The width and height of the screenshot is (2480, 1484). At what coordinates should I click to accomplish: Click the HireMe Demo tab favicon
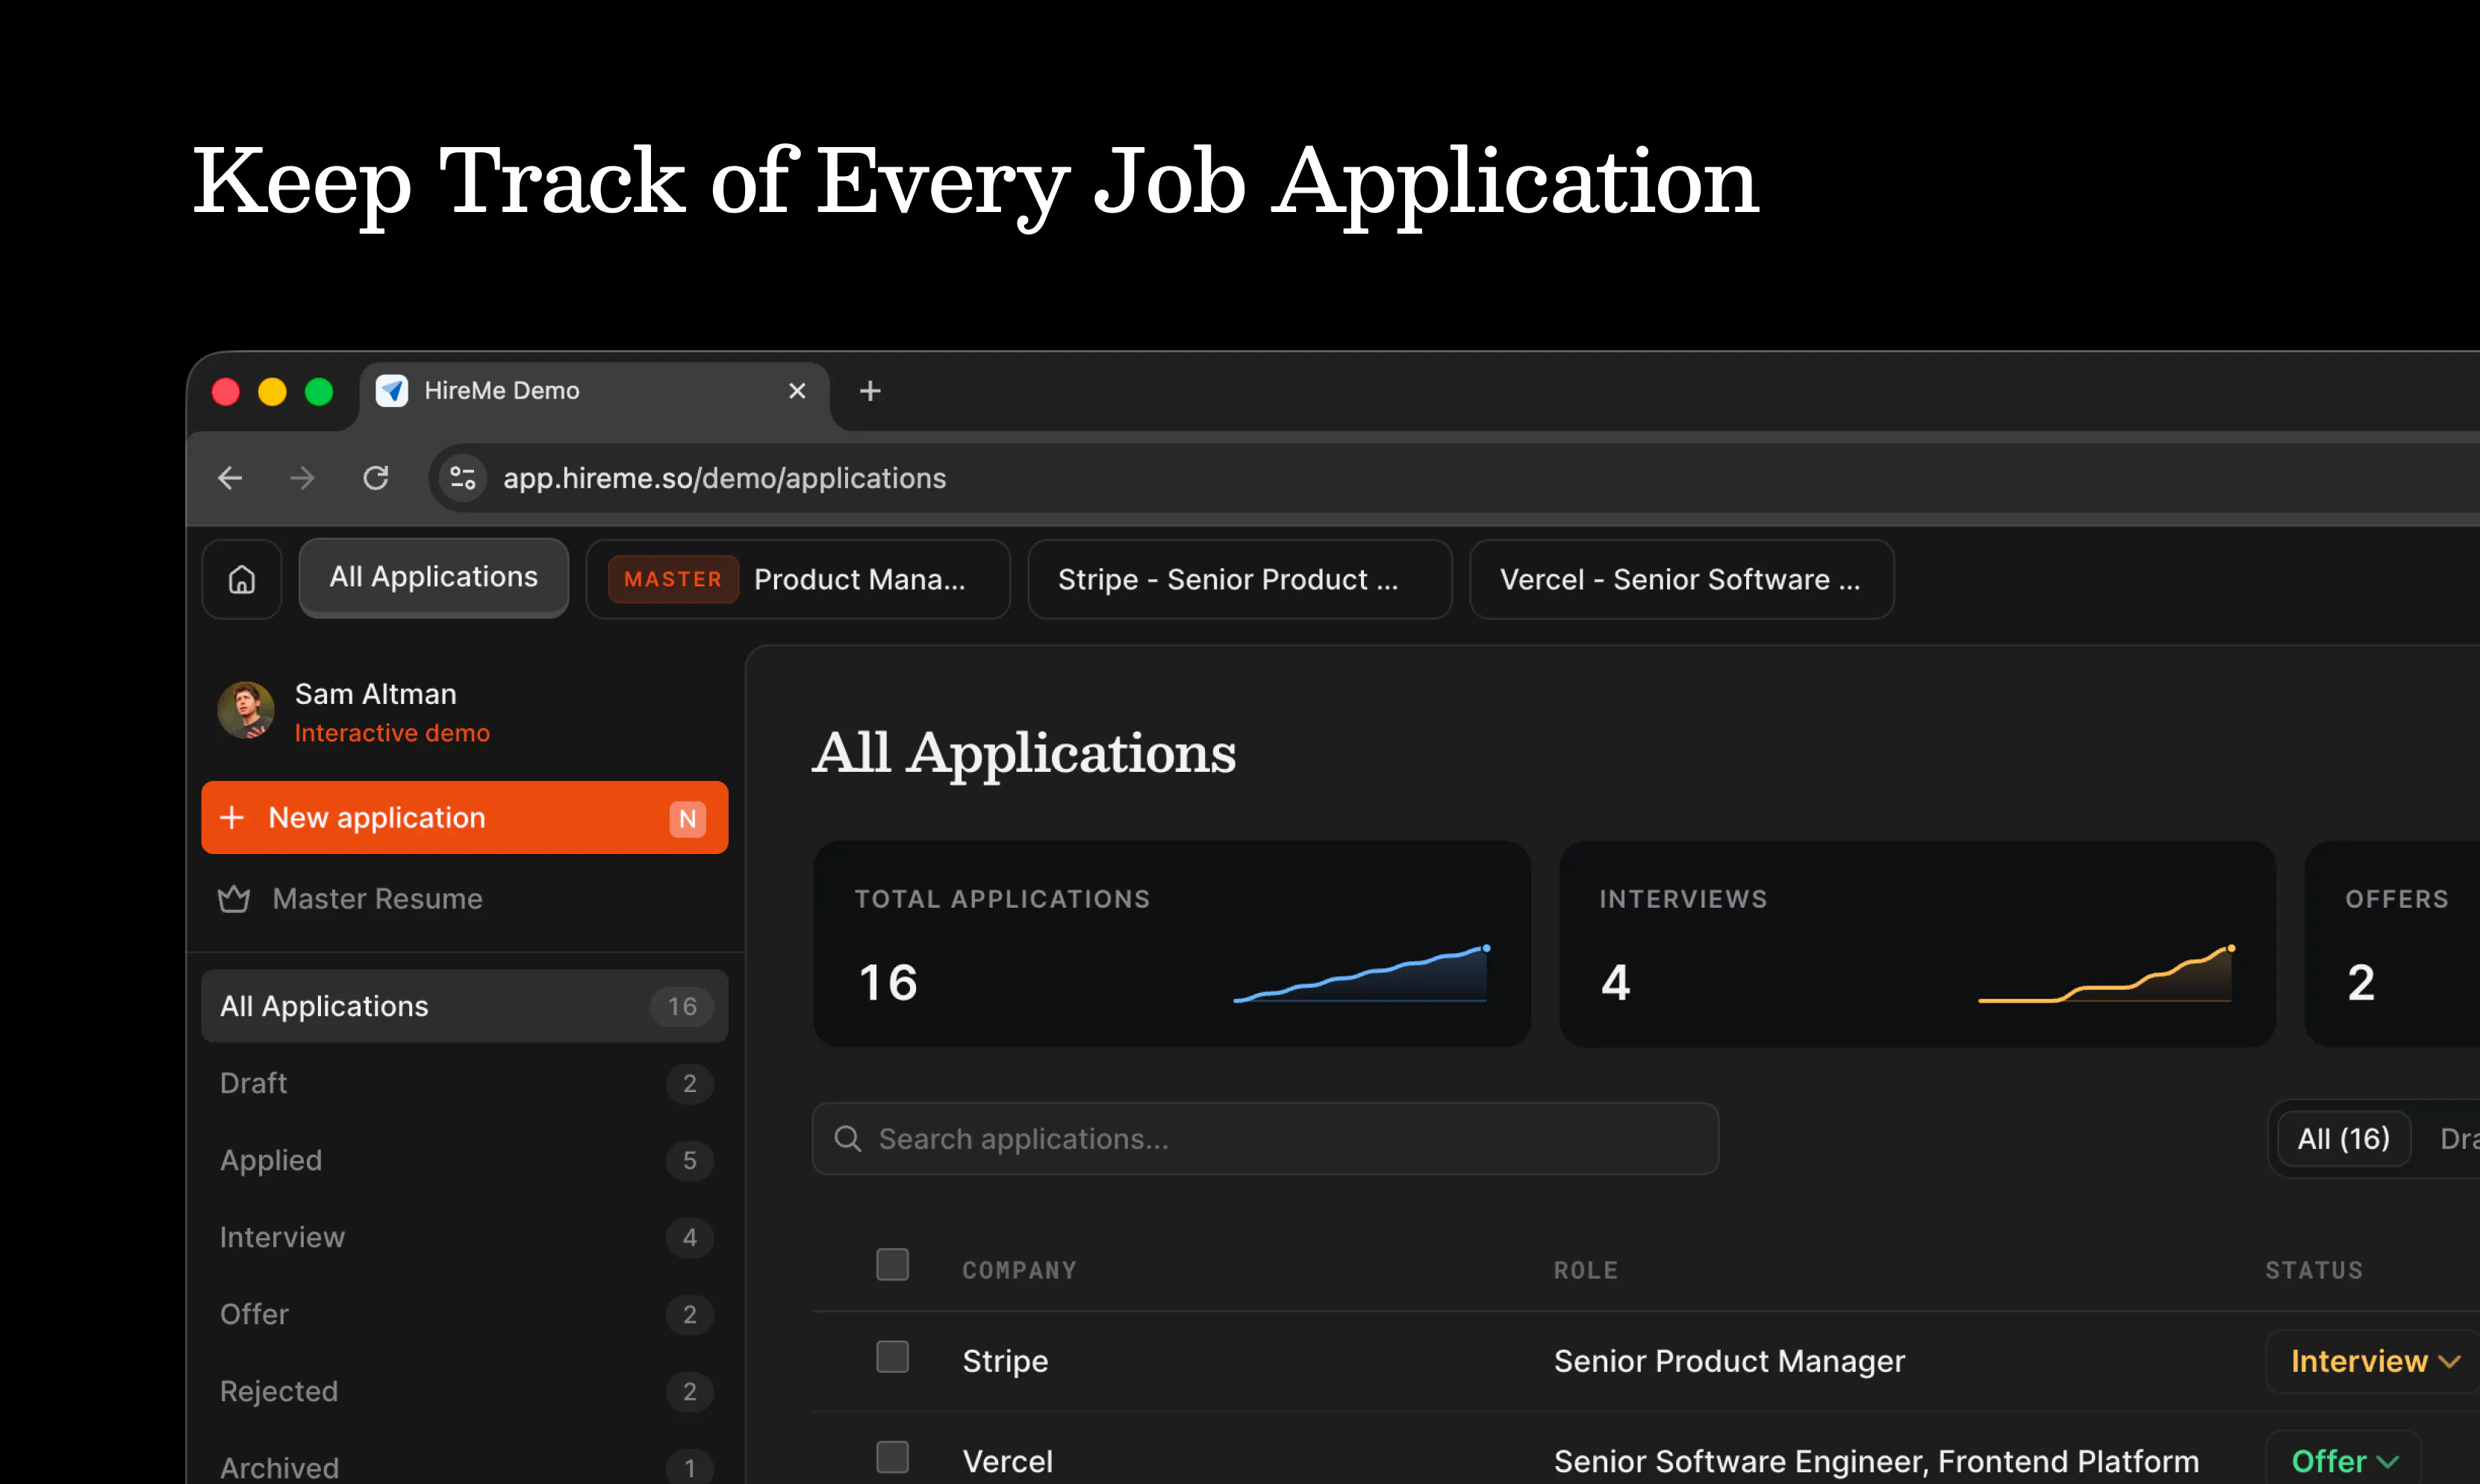coord(392,391)
